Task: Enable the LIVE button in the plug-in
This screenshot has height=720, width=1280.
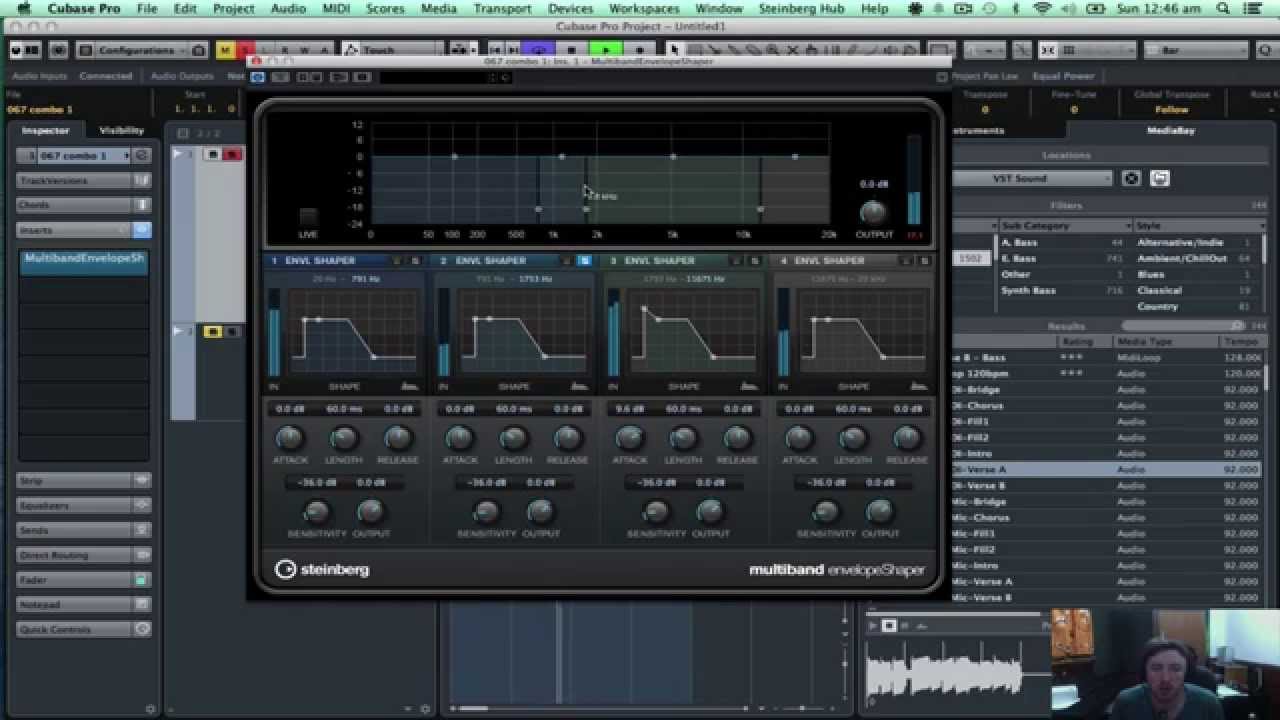Action: coord(308,217)
